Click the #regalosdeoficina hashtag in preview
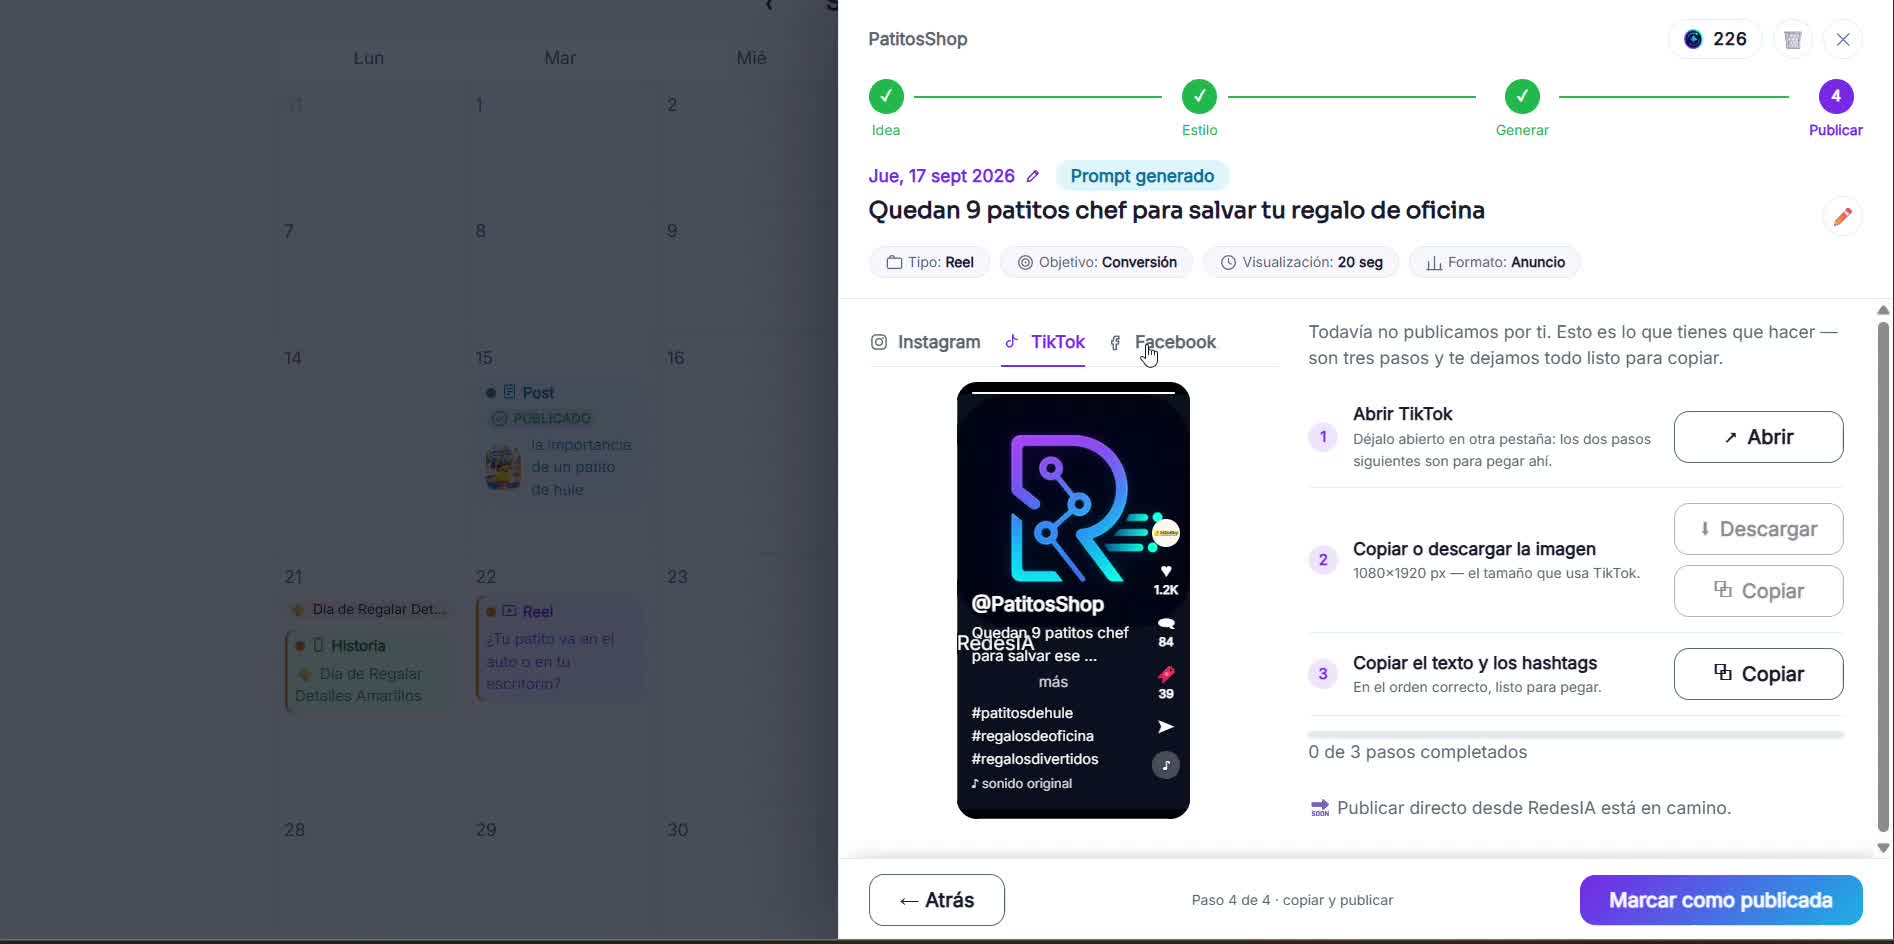This screenshot has height=944, width=1894. tap(1033, 736)
